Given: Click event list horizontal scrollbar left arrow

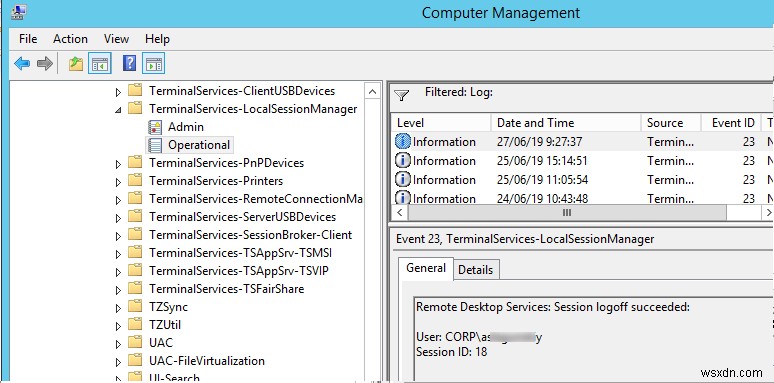Looking at the screenshot, I should pos(399,213).
